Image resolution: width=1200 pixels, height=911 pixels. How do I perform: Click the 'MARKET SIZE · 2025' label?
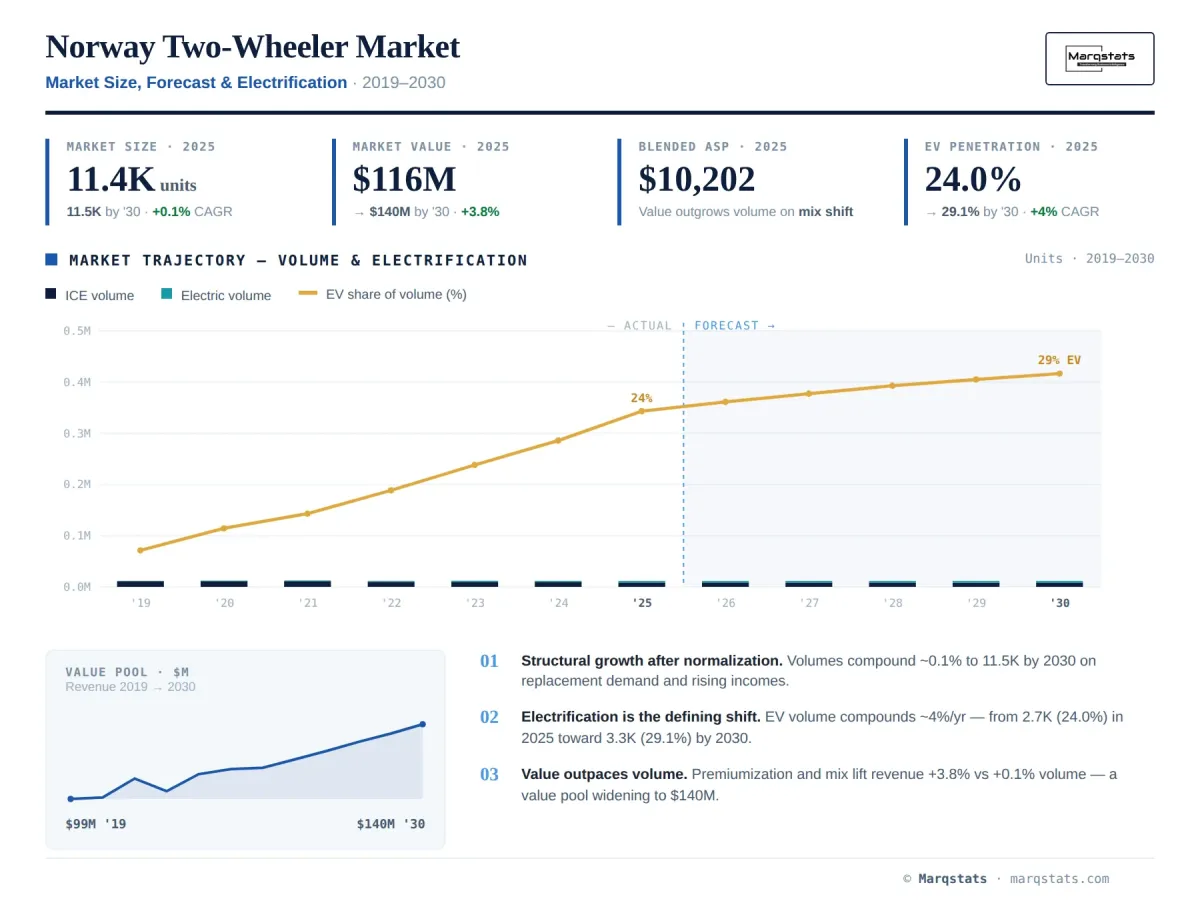[x=141, y=147]
